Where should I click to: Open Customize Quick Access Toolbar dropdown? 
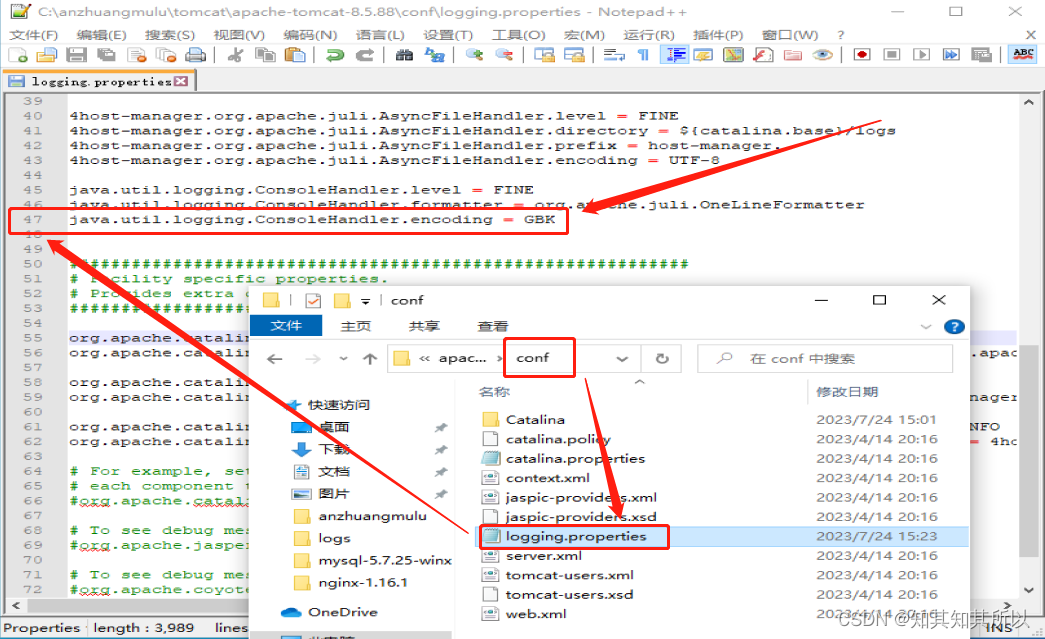365,301
